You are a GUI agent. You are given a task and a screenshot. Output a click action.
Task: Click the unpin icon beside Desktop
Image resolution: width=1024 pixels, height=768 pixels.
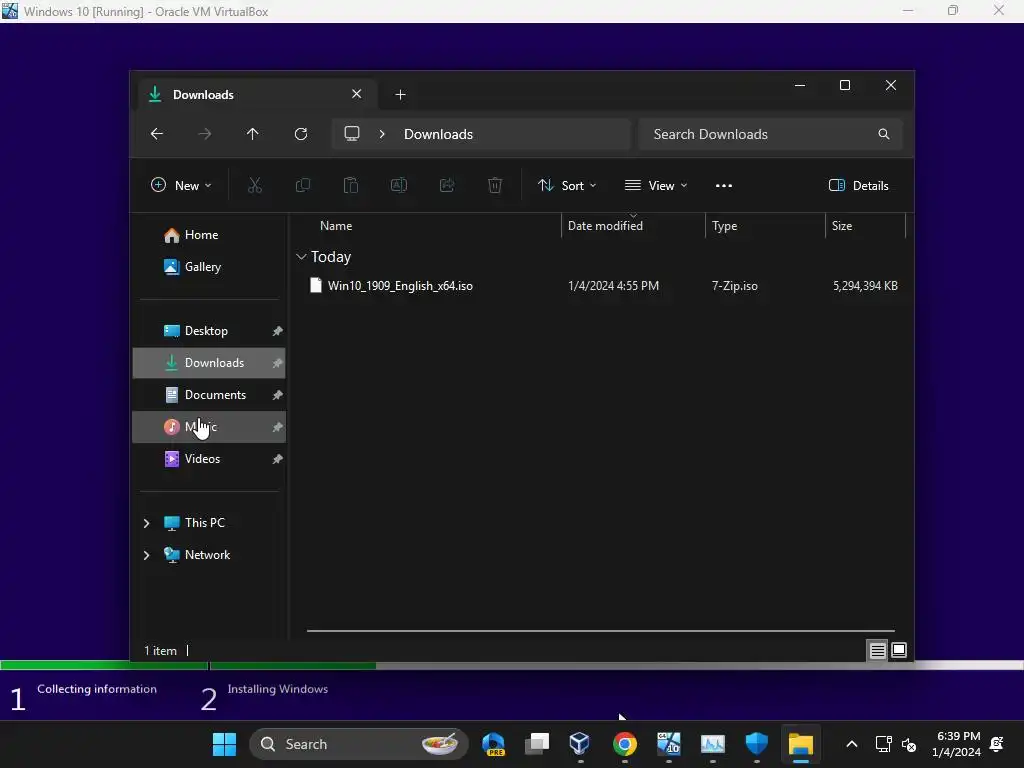(278, 331)
